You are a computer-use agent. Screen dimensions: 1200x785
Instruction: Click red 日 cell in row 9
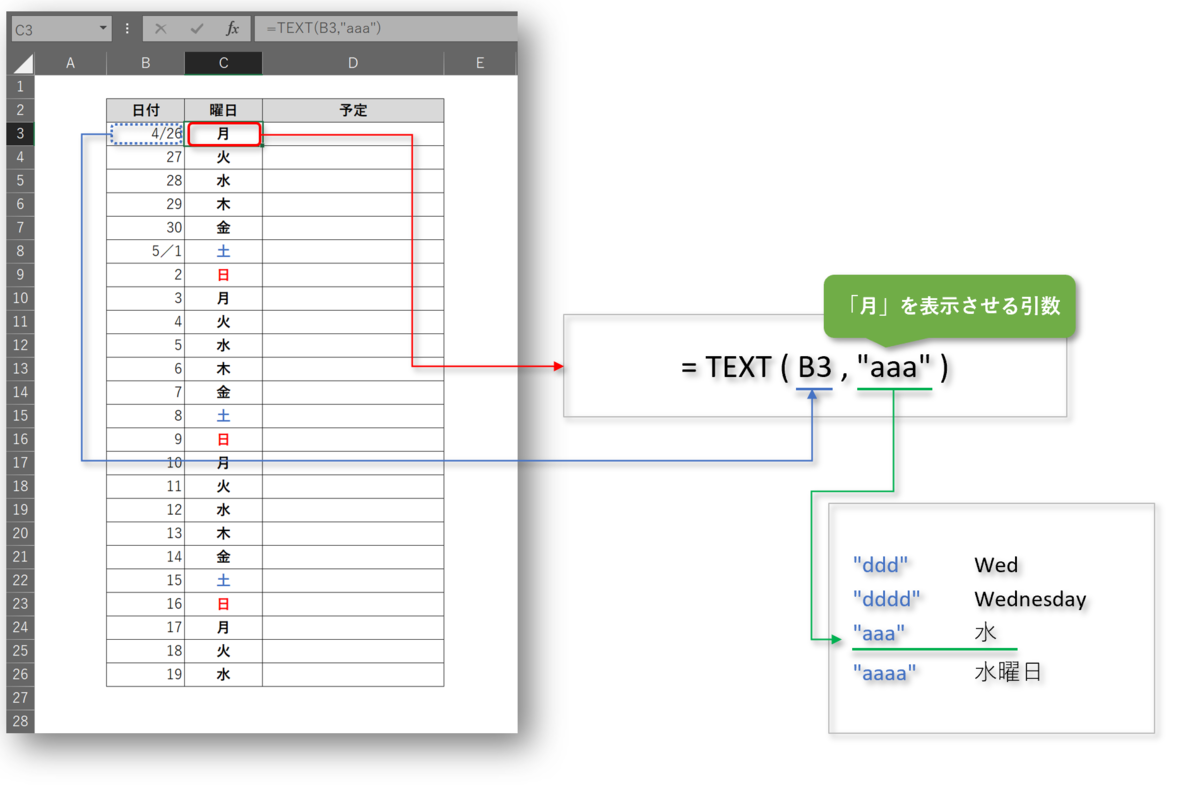223,275
